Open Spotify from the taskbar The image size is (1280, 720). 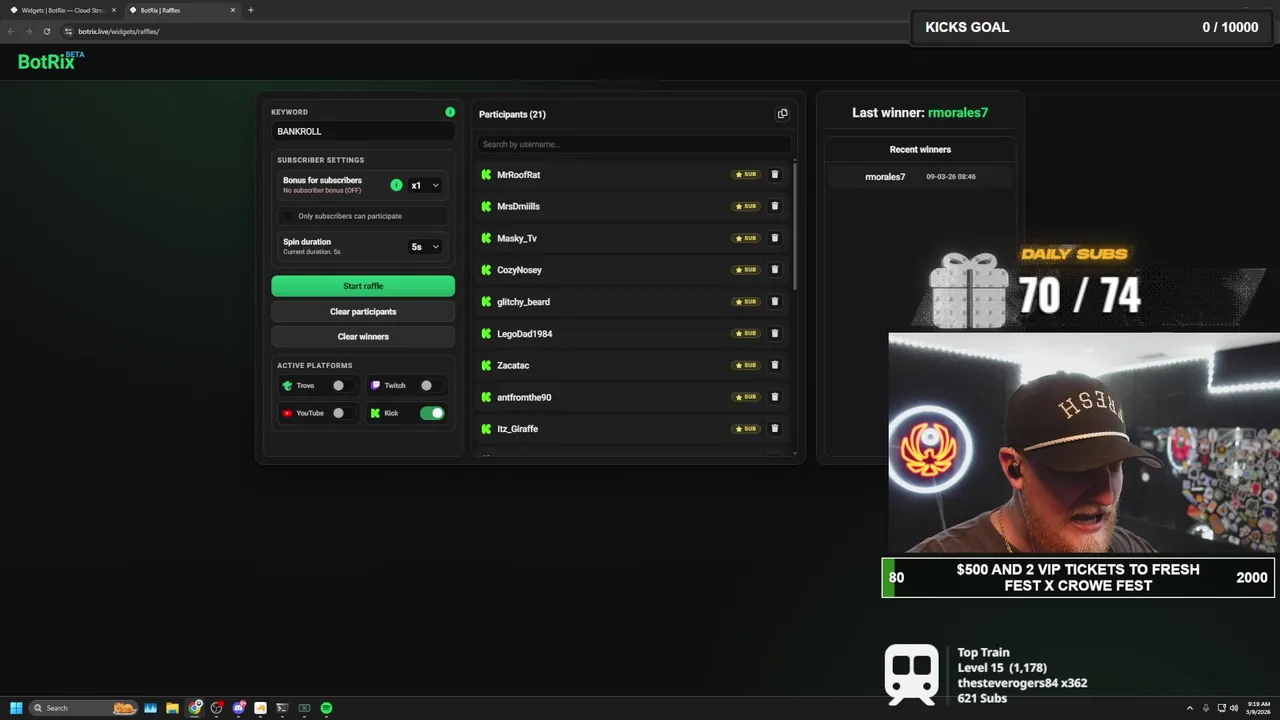pyautogui.click(x=326, y=708)
